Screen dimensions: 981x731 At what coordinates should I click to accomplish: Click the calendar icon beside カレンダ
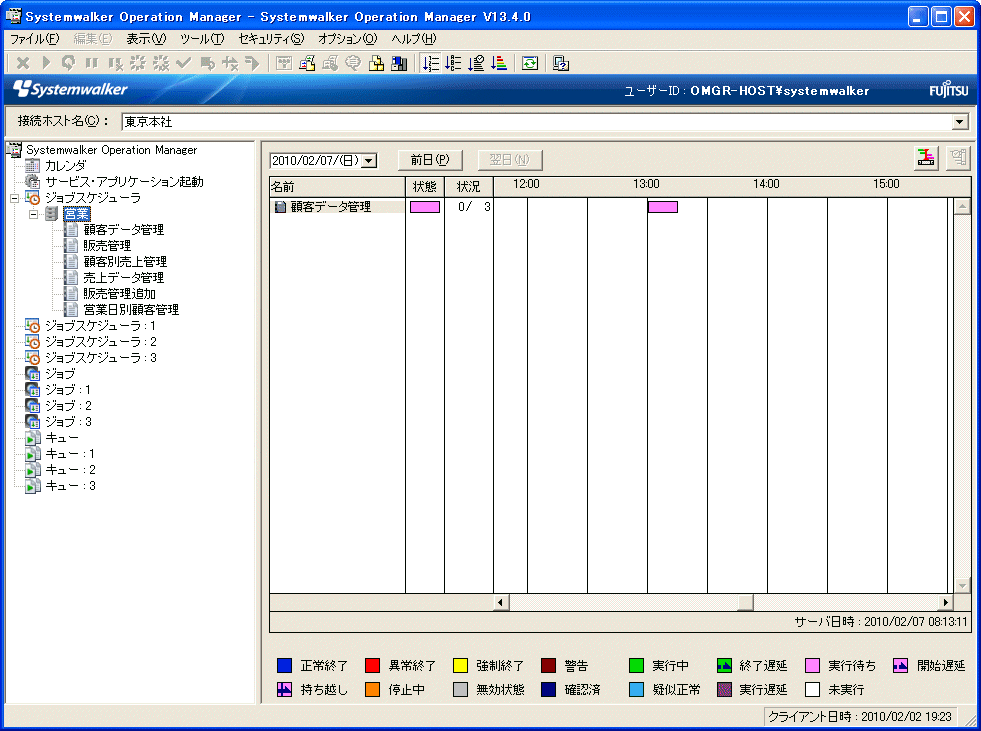(x=33, y=166)
